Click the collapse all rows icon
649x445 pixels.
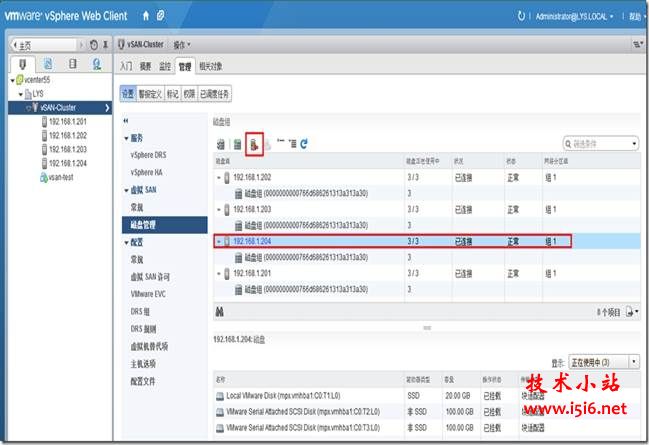tap(281, 143)
